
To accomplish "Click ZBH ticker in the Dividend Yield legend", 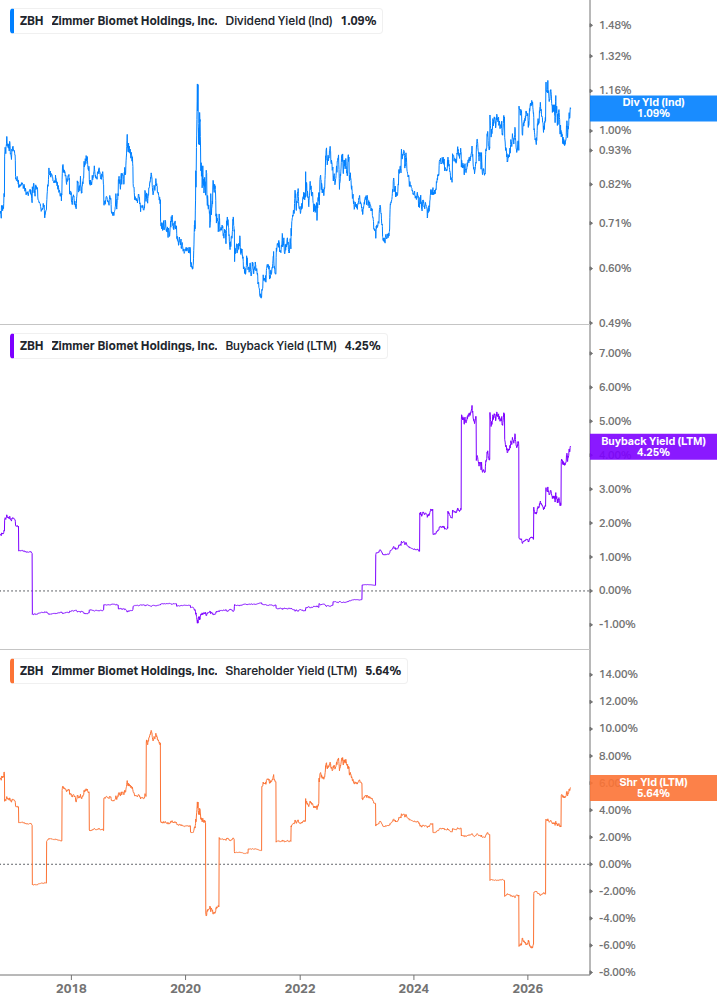I will (x=31, y=21).
